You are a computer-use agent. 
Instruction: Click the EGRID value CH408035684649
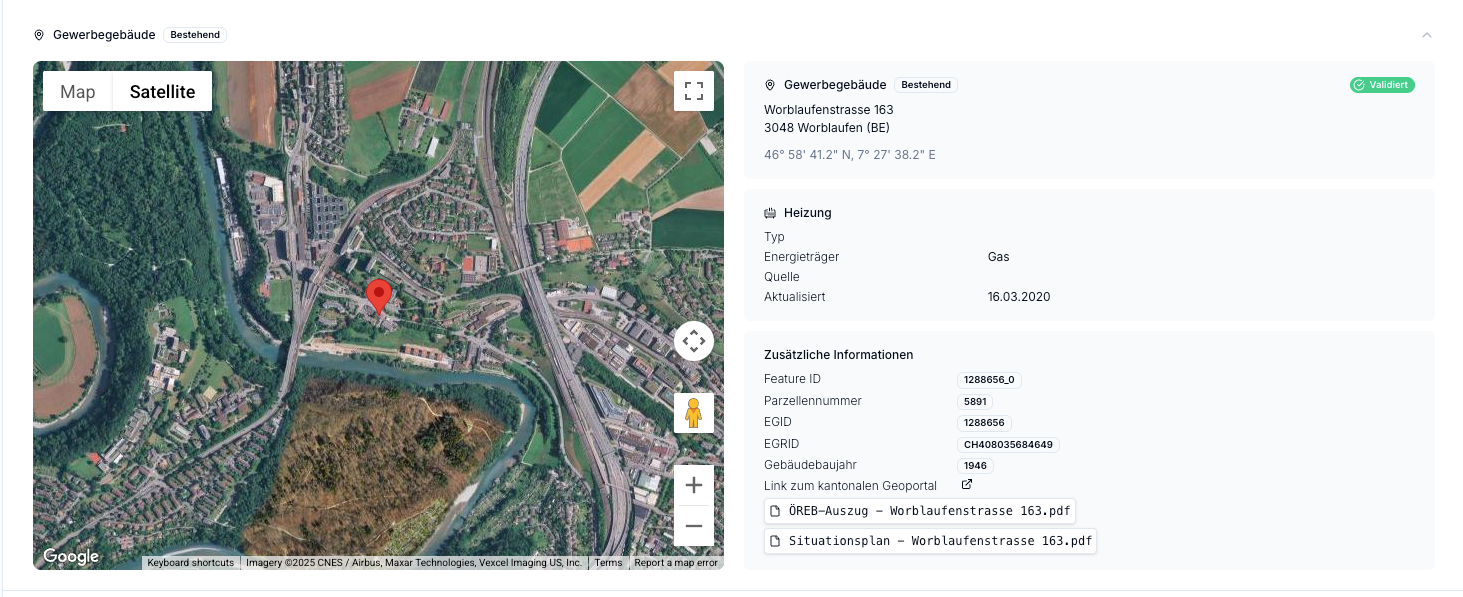(x=1008, y=445)
